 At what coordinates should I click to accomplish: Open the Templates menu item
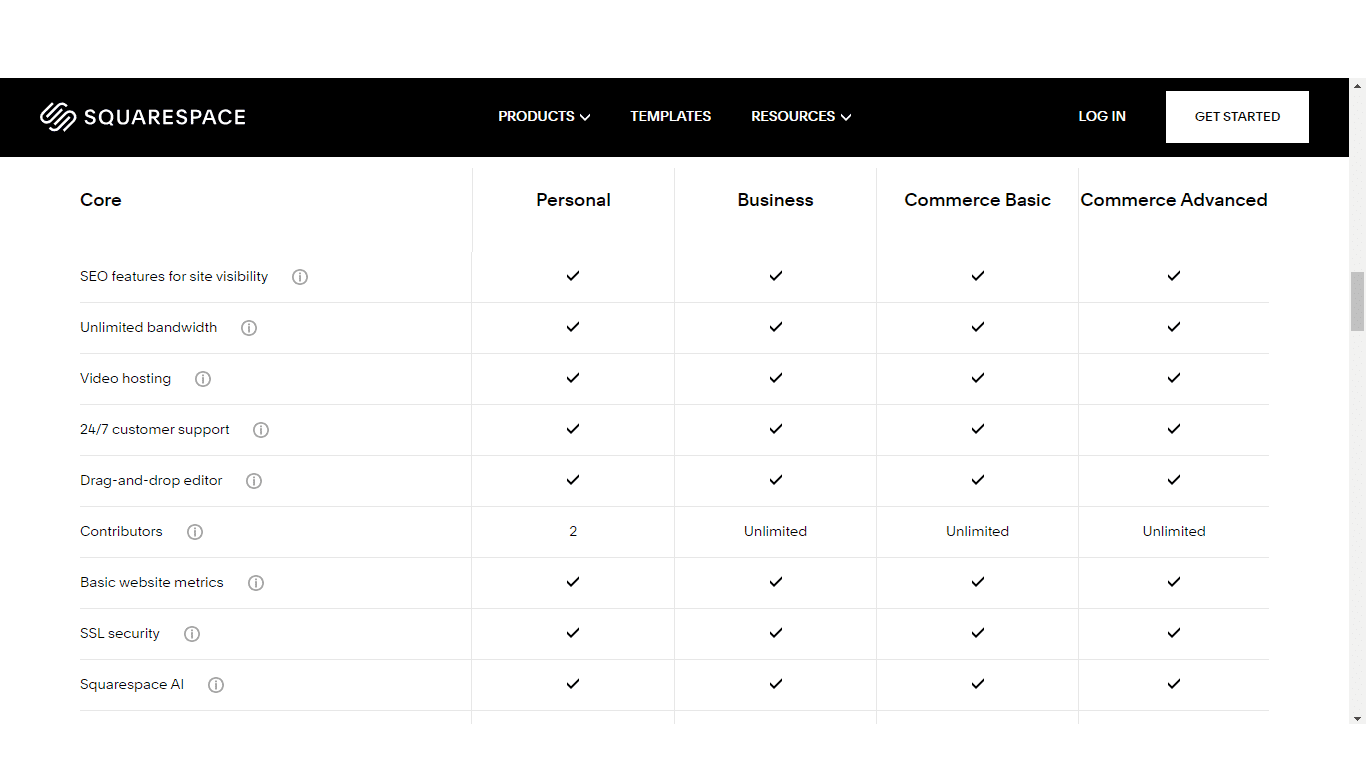pos(670,116)
